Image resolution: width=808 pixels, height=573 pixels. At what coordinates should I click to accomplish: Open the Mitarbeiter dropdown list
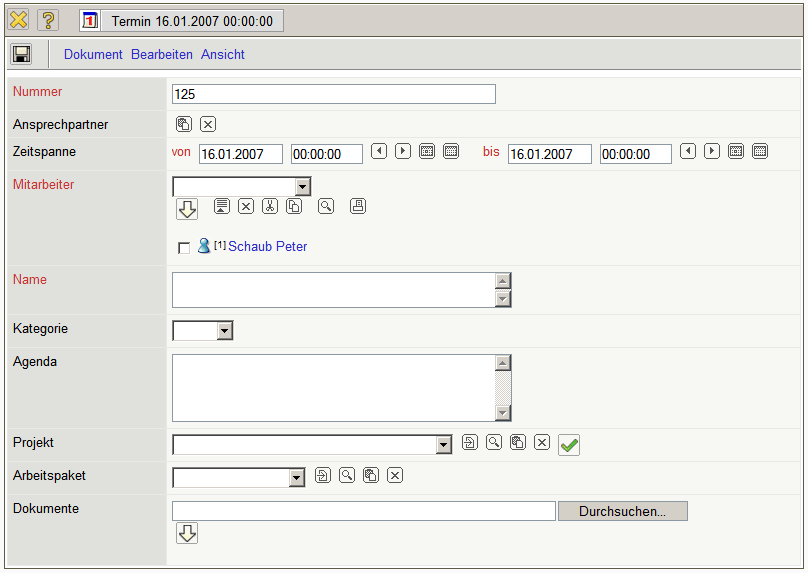pyautogui.click(x=303, y=187)
